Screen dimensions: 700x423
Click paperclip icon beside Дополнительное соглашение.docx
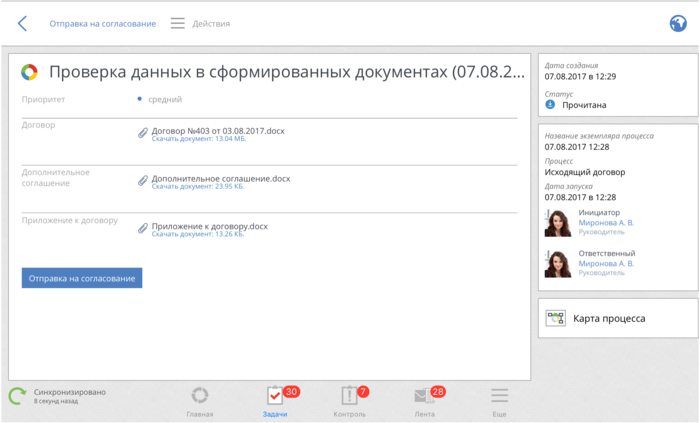click(x=143, y=180)
